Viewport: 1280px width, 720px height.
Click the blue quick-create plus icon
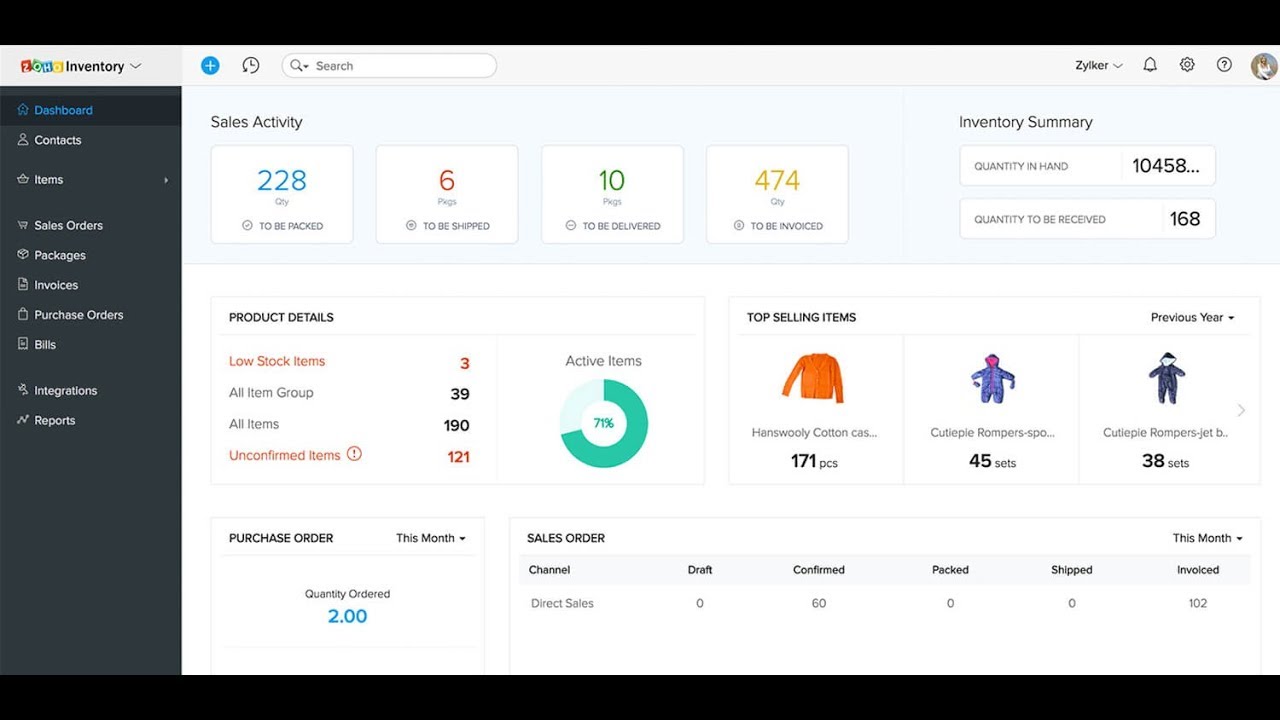(210, 64)
